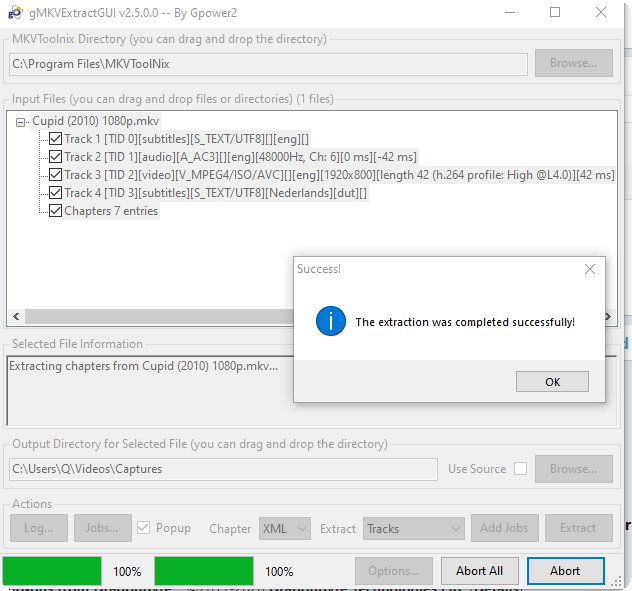Viewport: 632px width, 591px height.
Task: Toggle Track 3 video checkbox
Action: click(56, 175)
